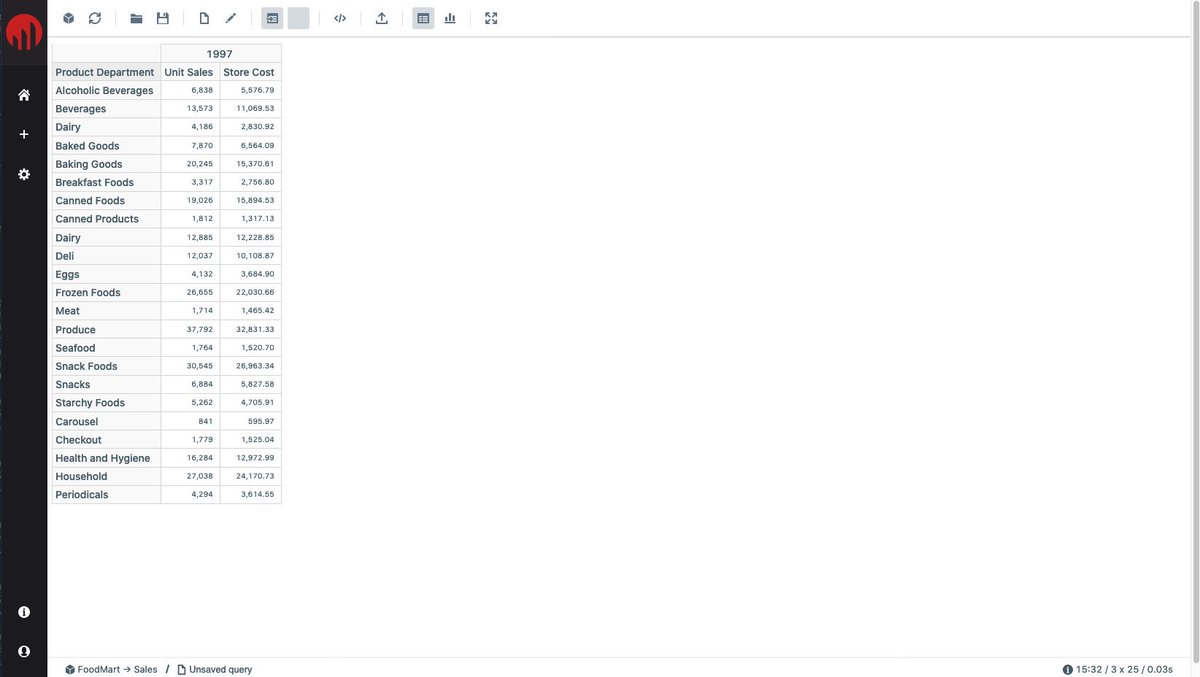Switch to table view mode
Image resolution: width=1200 pixels, height=677 pixels.
(x=423, y=18)
